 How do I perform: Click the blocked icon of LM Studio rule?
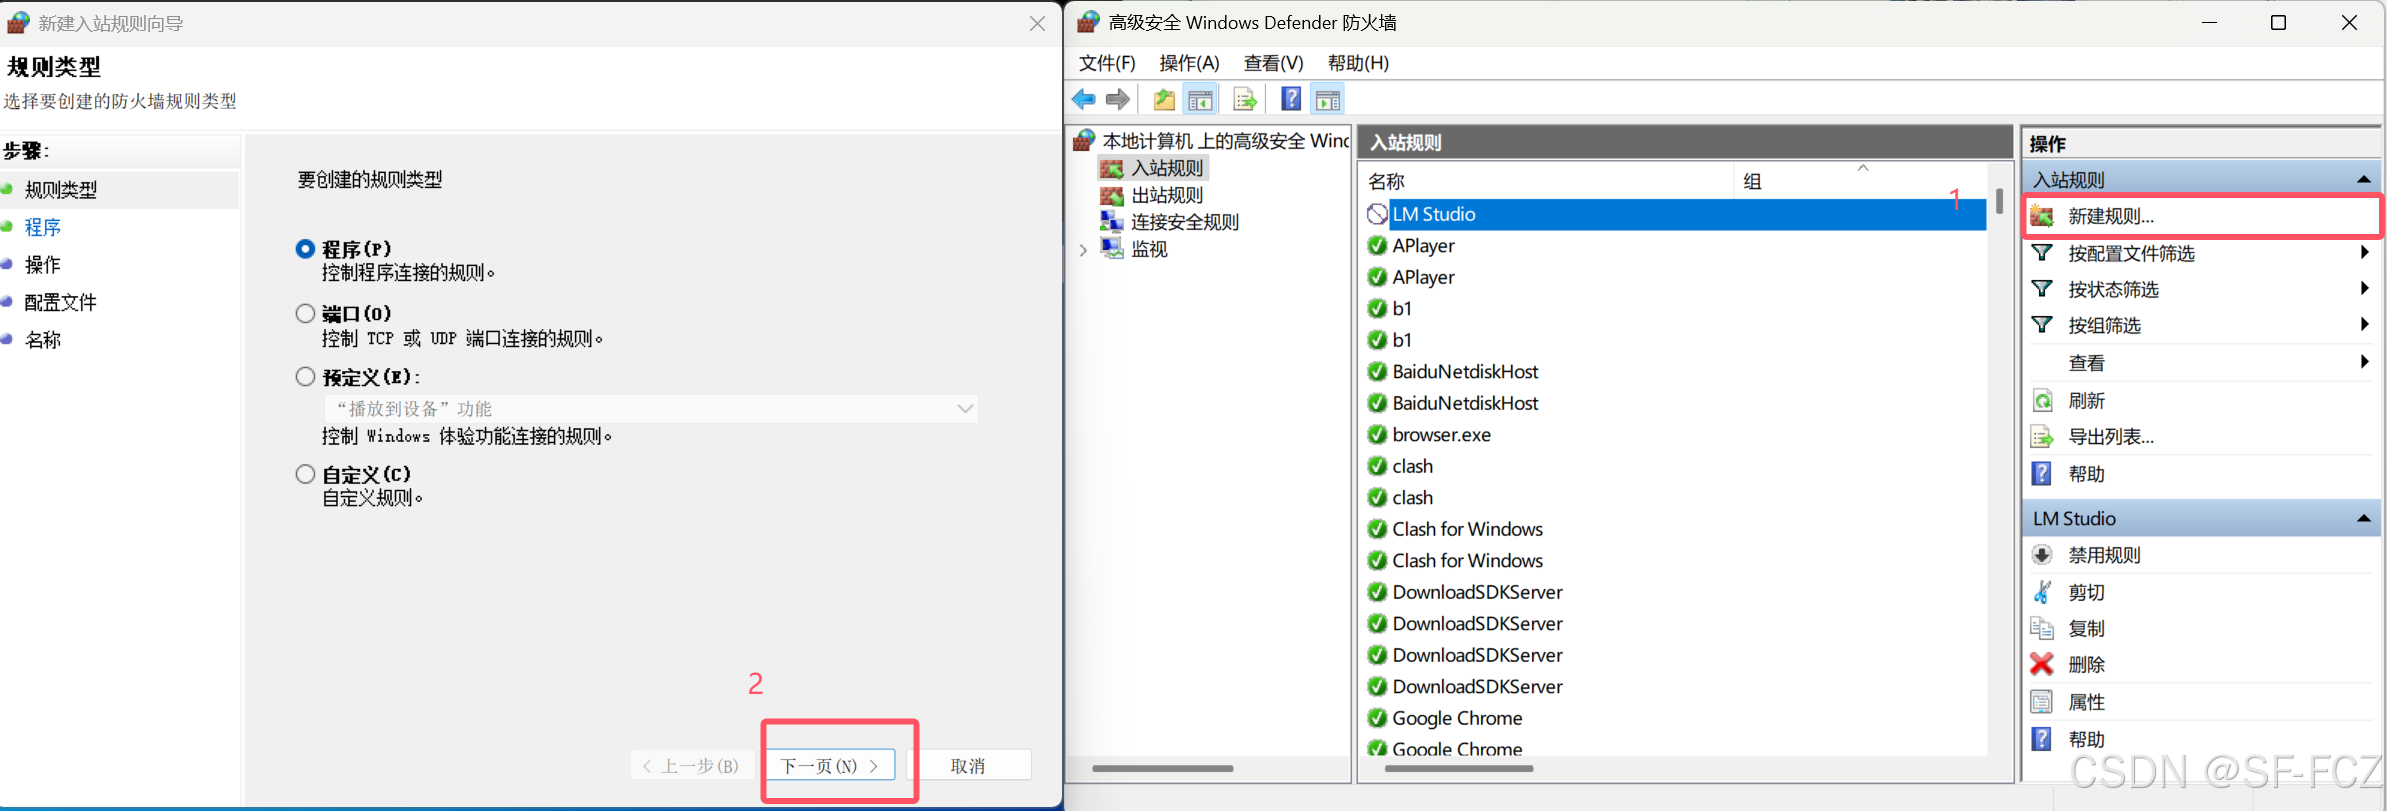coord(1377,214)
